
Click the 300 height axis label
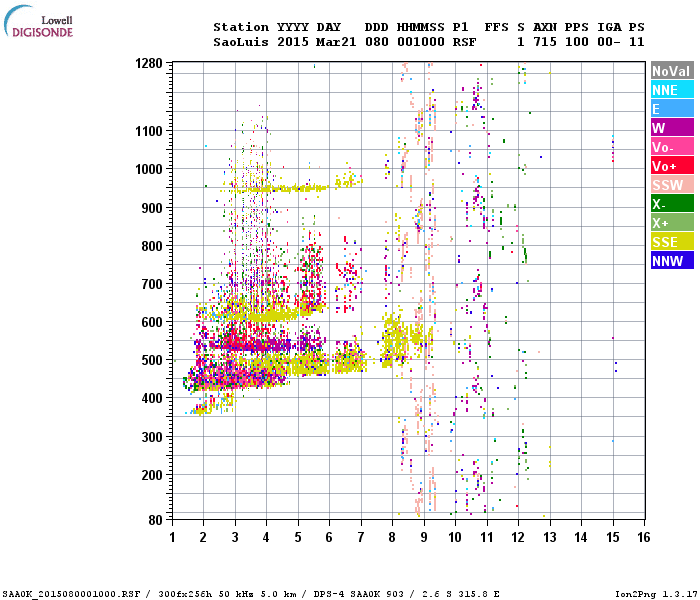(152, 437)
